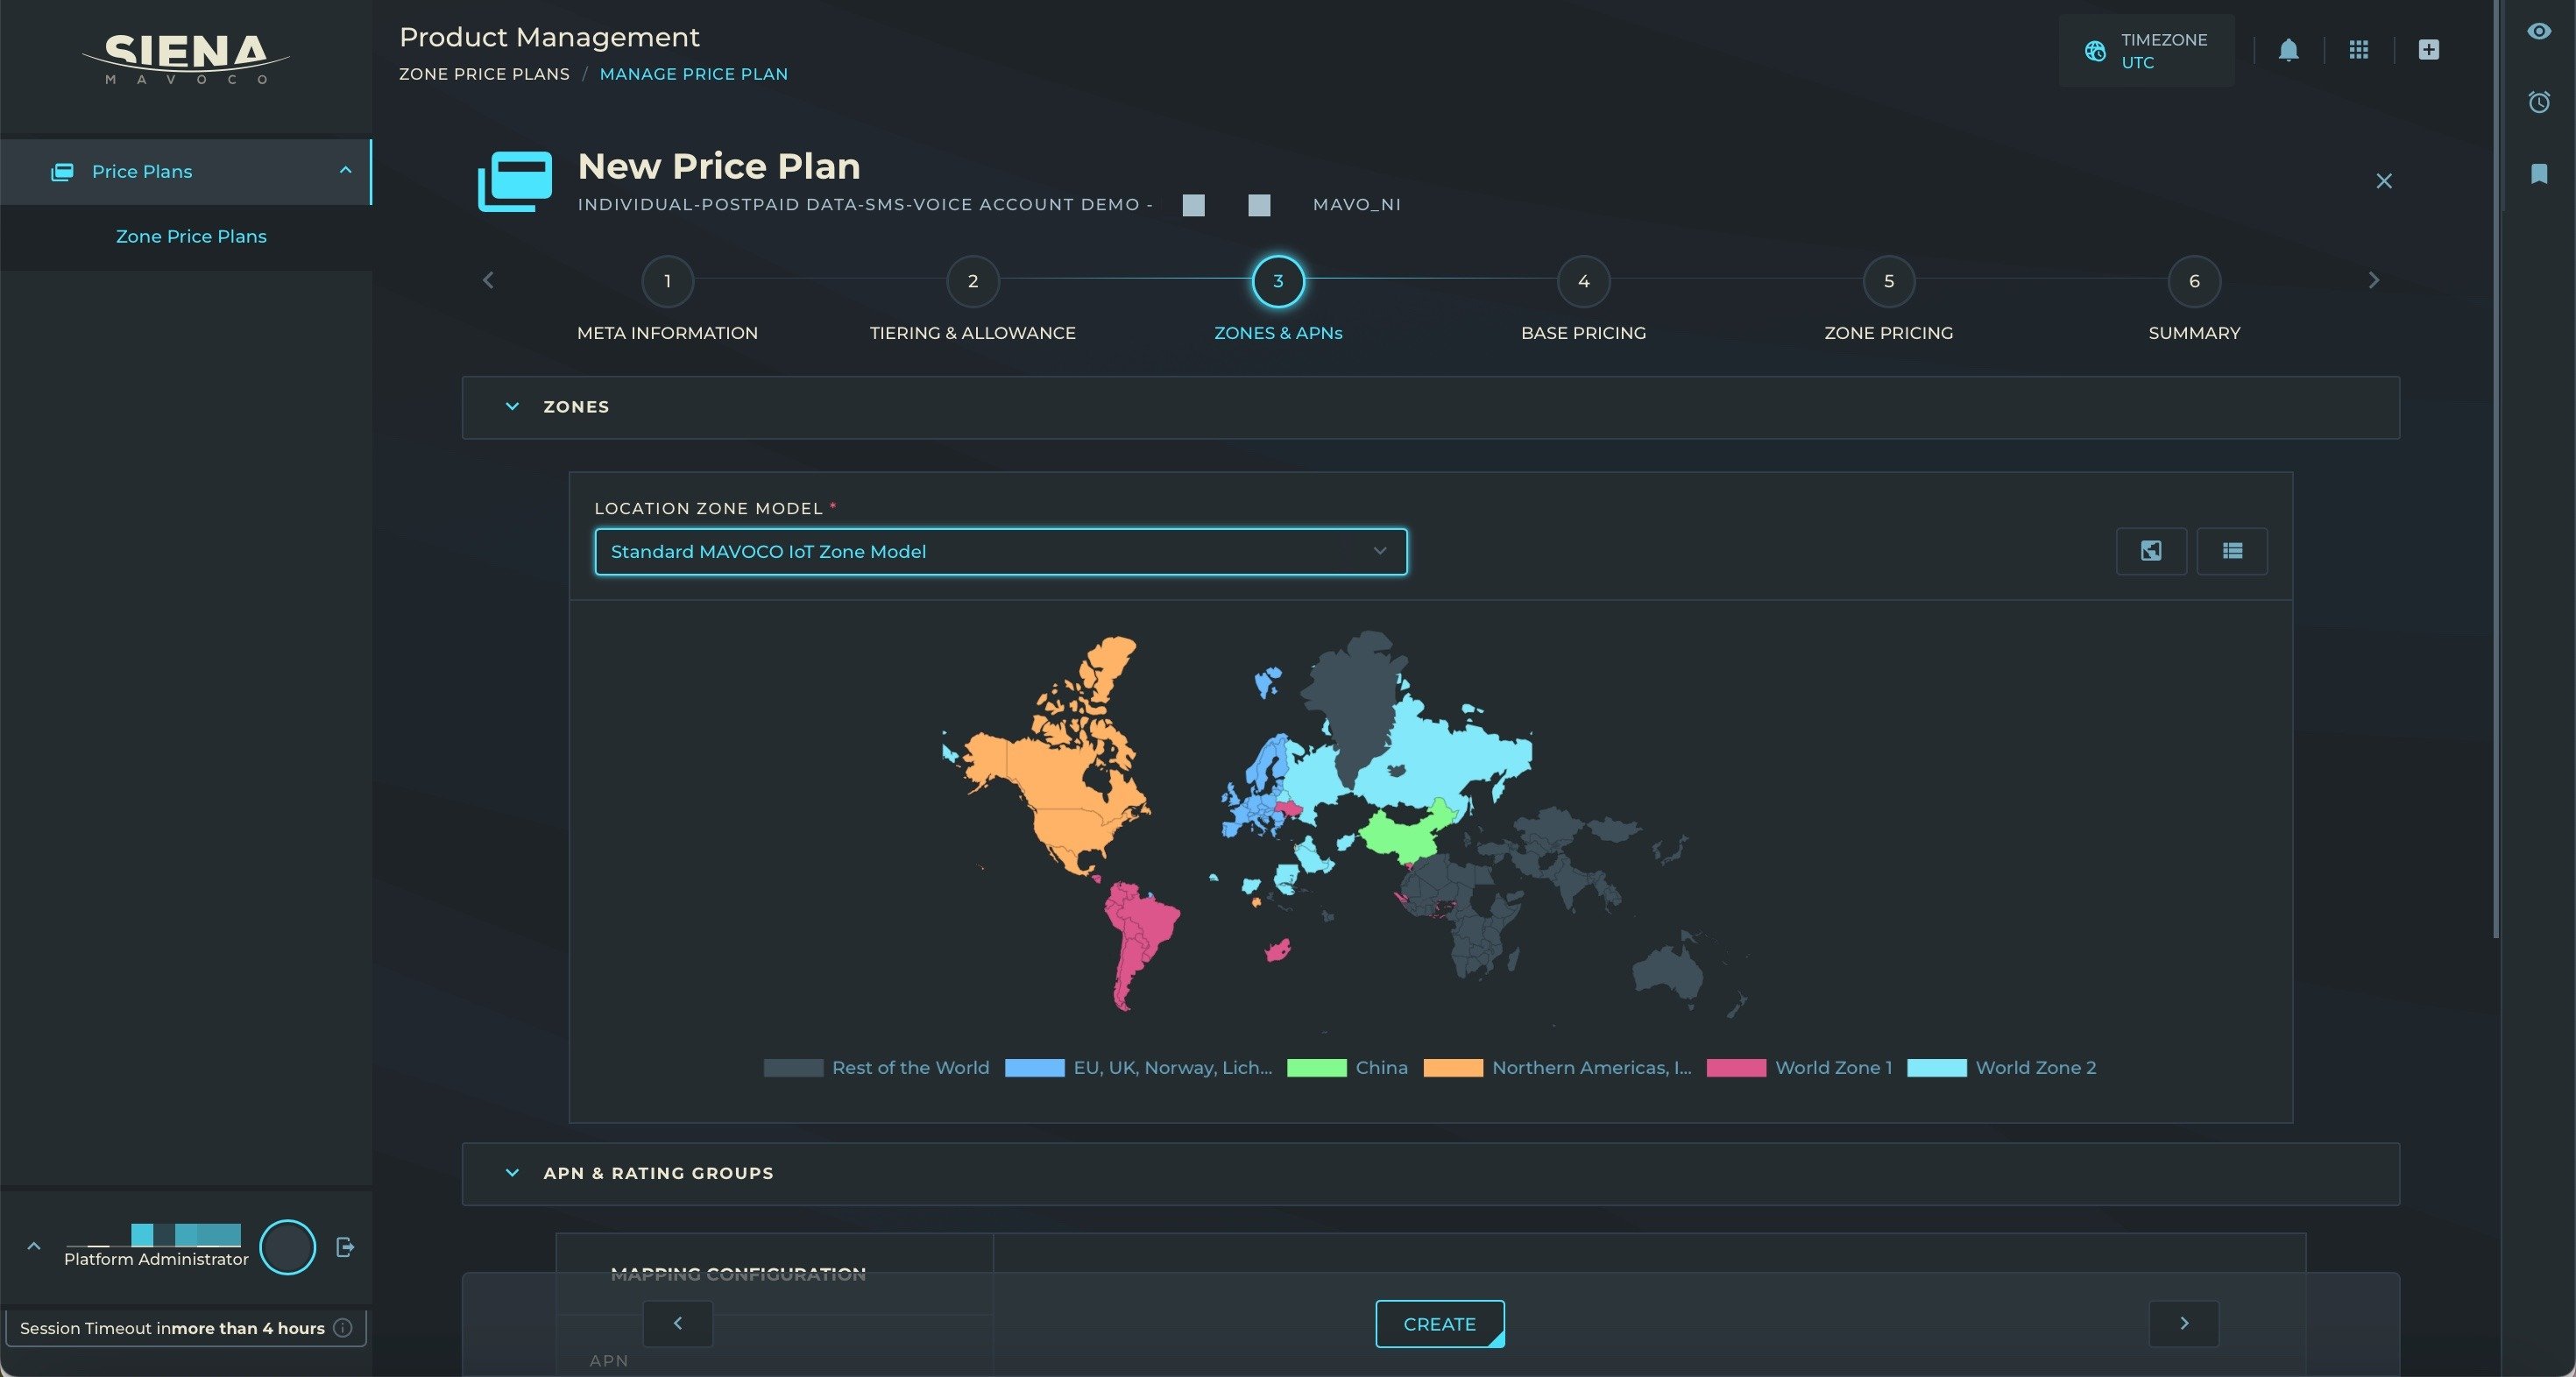Open the notifications bell
This screenshot has height=1377, width=2576.
point(2288,50)
